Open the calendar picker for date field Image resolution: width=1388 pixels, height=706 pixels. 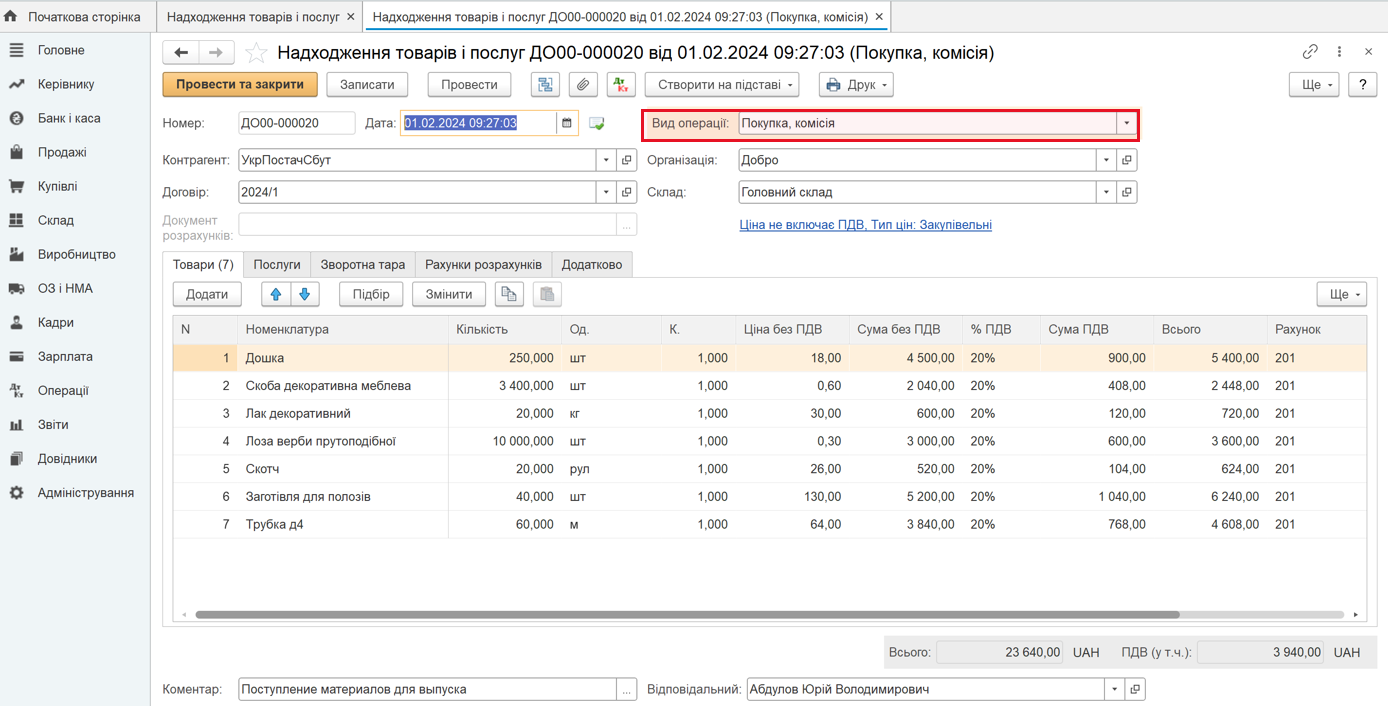567,123
